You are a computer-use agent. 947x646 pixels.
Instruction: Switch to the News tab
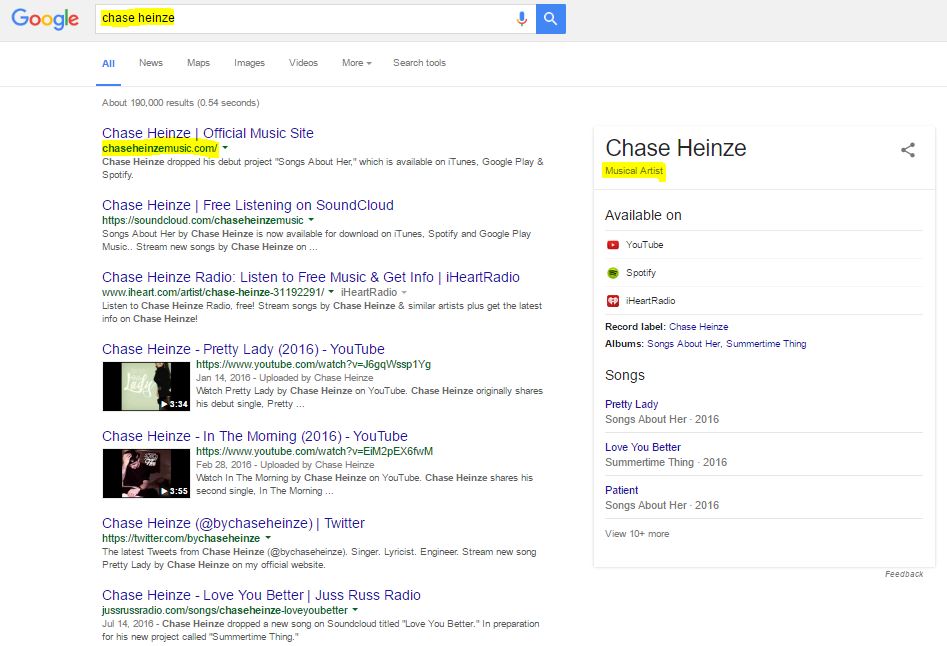point(150,63)
